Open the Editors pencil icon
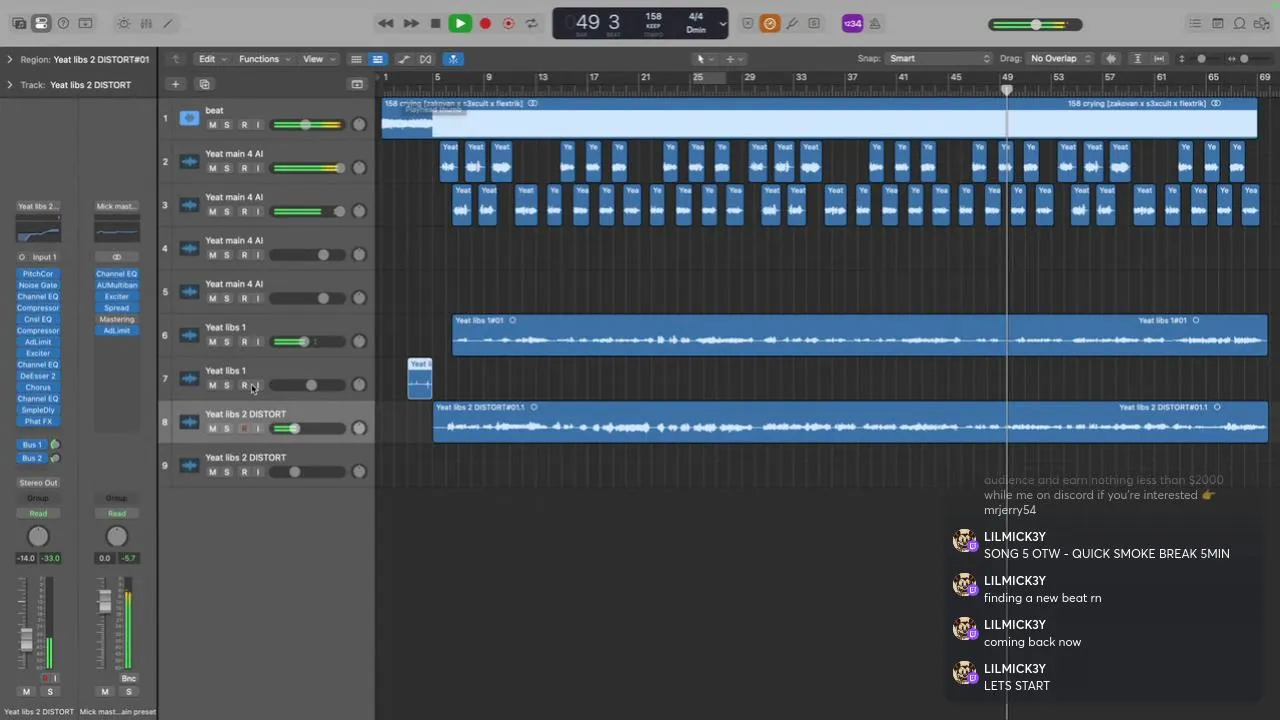 click(x=167, y=23)
